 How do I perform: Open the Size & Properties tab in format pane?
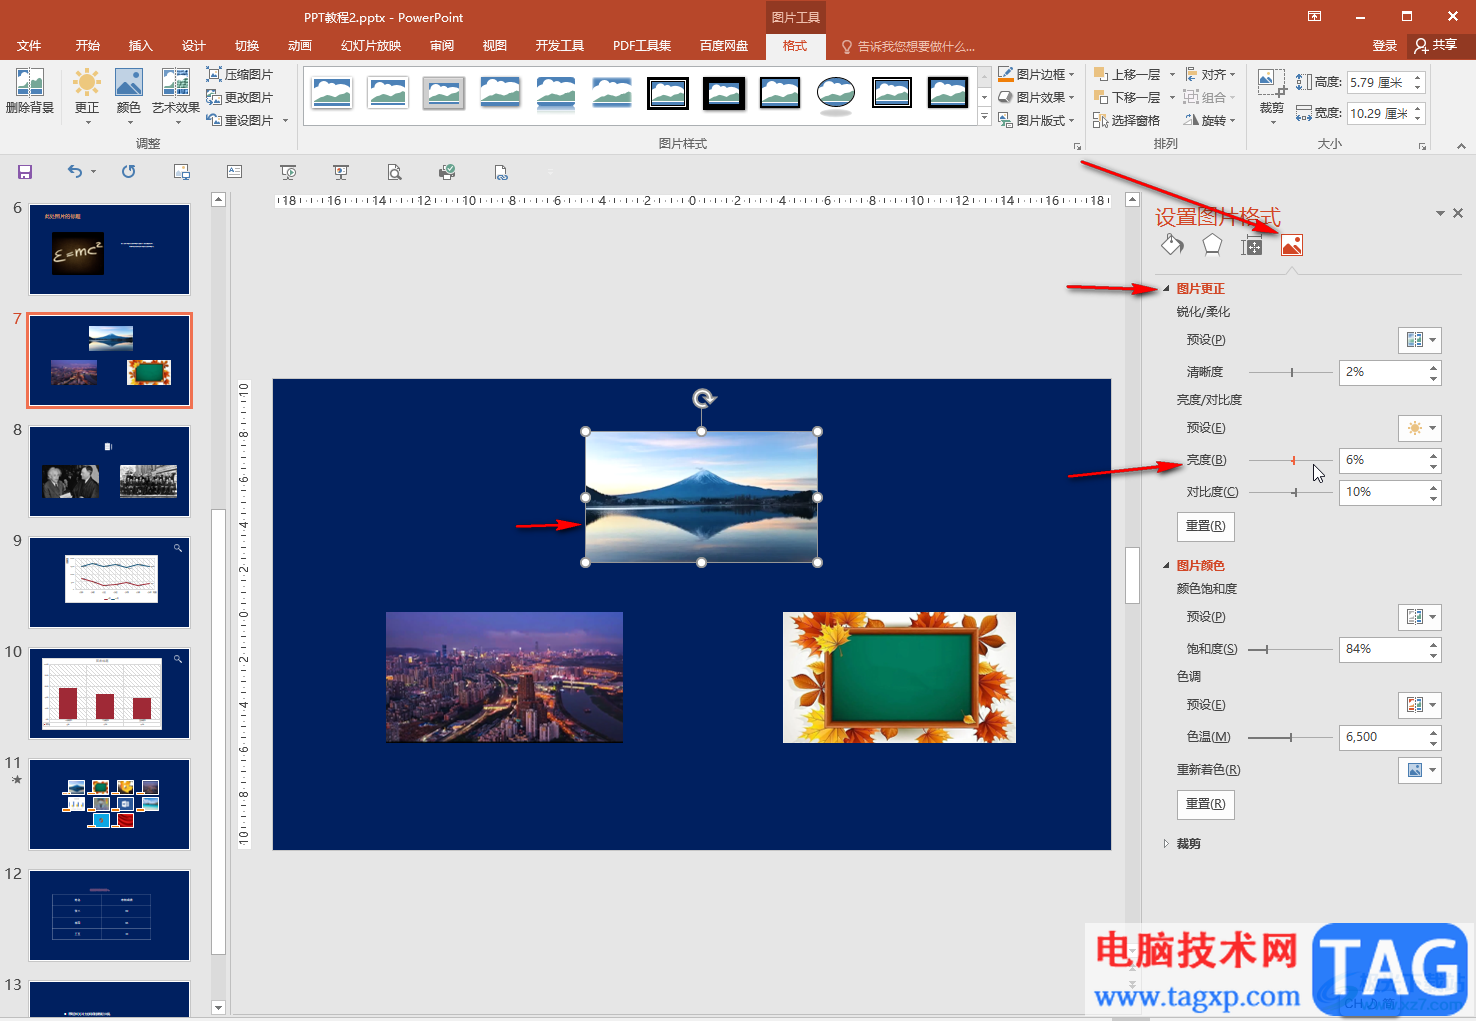[x=1252, y=246]
